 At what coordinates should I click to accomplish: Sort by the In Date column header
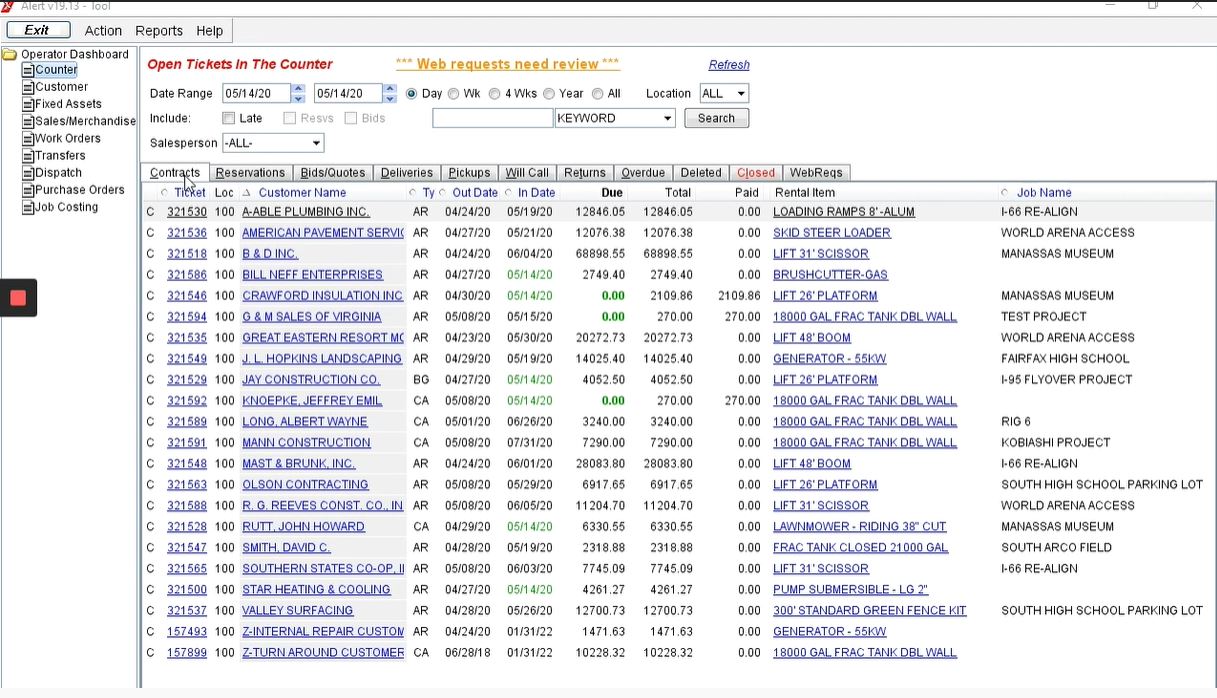click(536, 193)
